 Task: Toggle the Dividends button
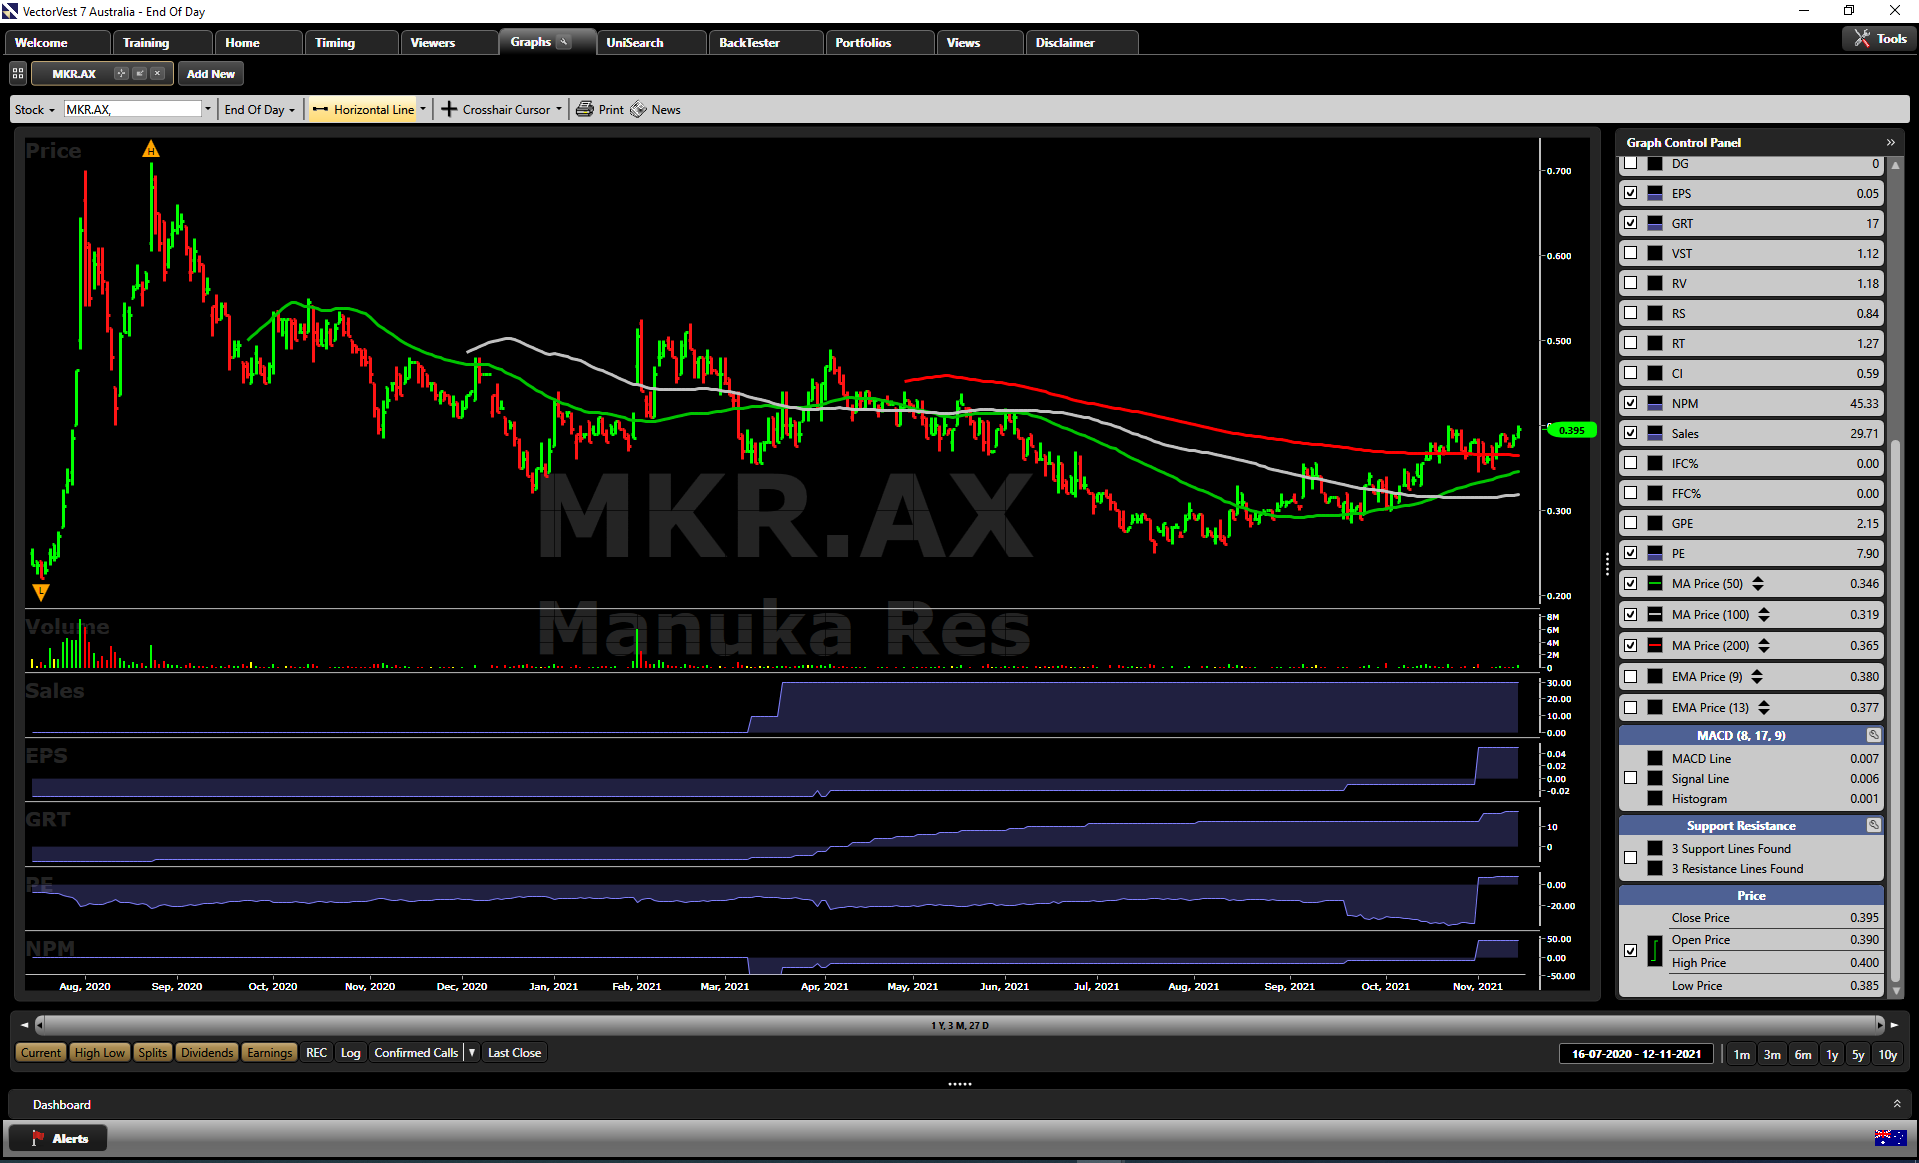tap(207, 1052)
